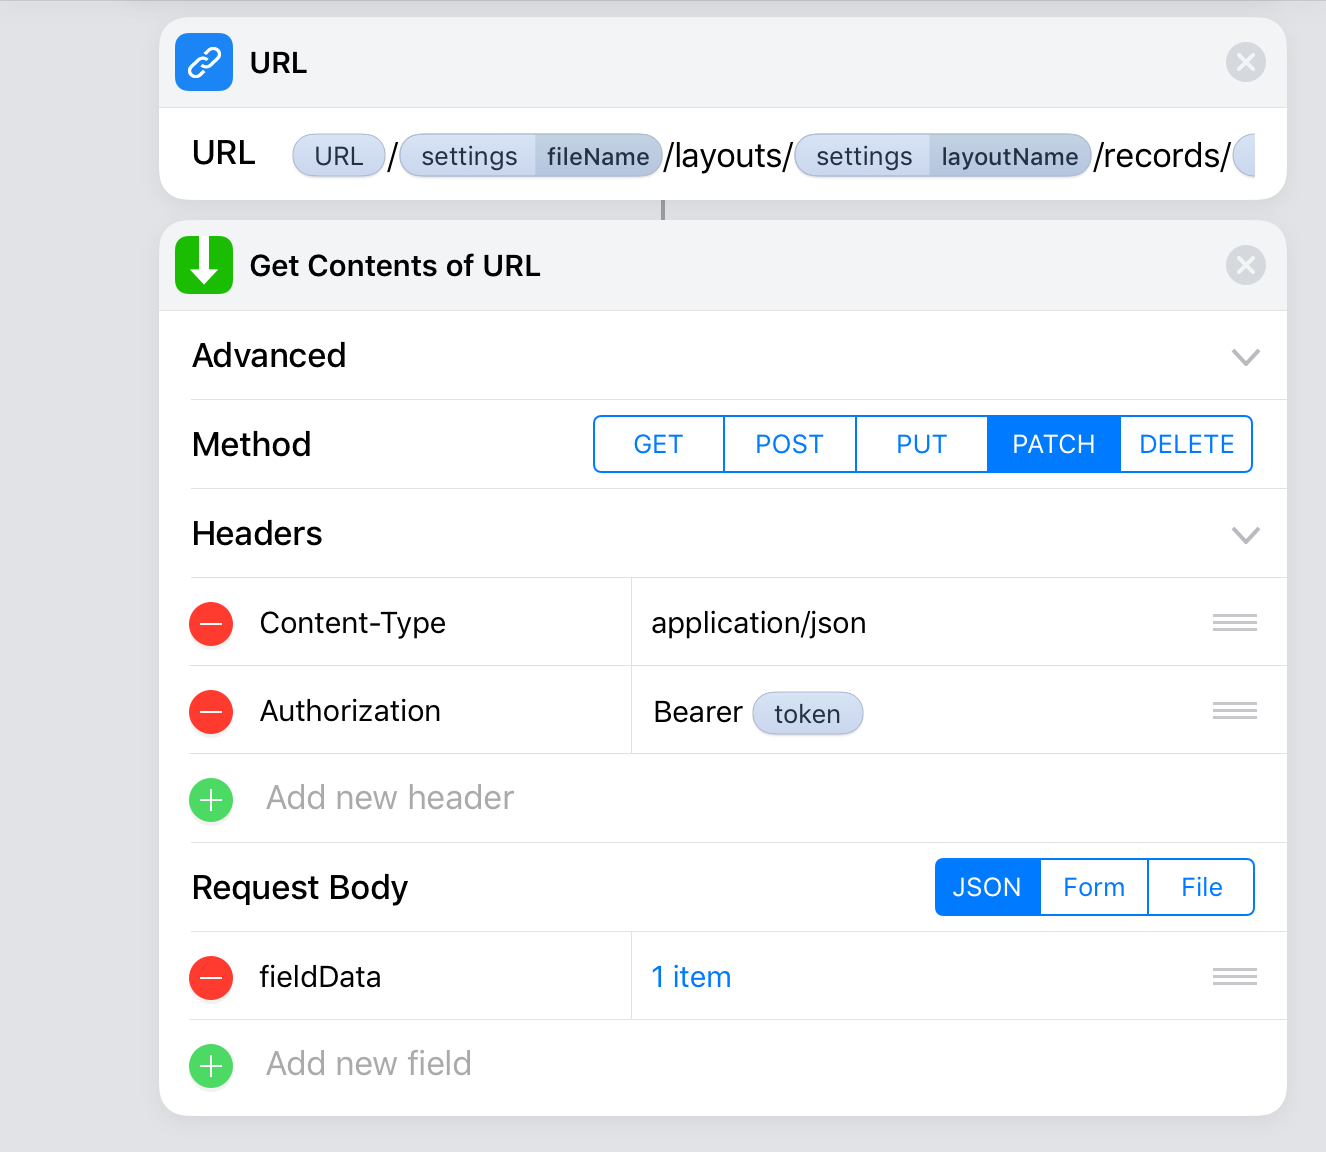
Task: Collapse the Advanced section chevron
Action: click(1245, 357)
